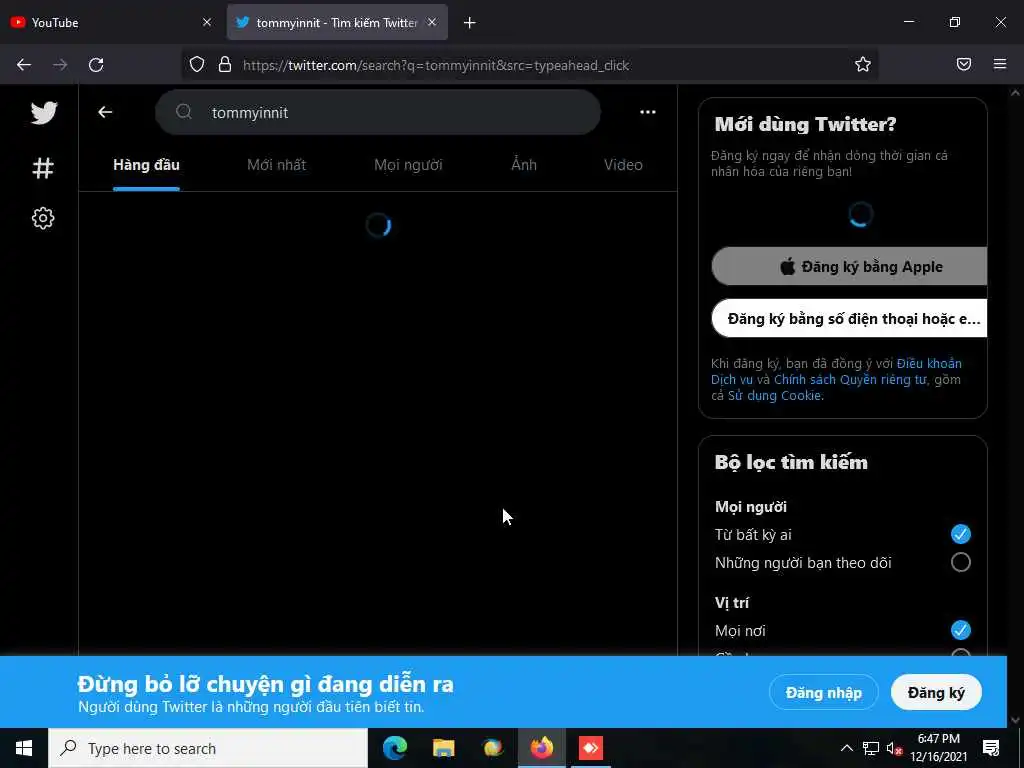Click the Windows taskbar search box
The height and width of the screenshot is (768, 1024).
(x=208, y=748)
